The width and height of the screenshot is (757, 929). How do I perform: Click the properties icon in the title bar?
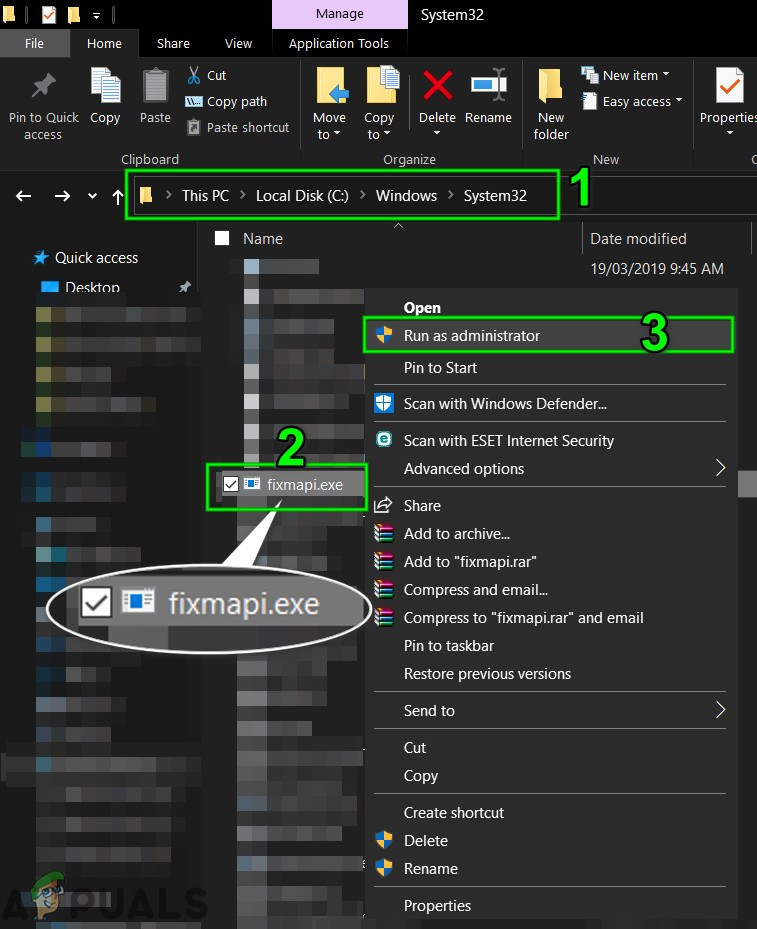[49, 14]
